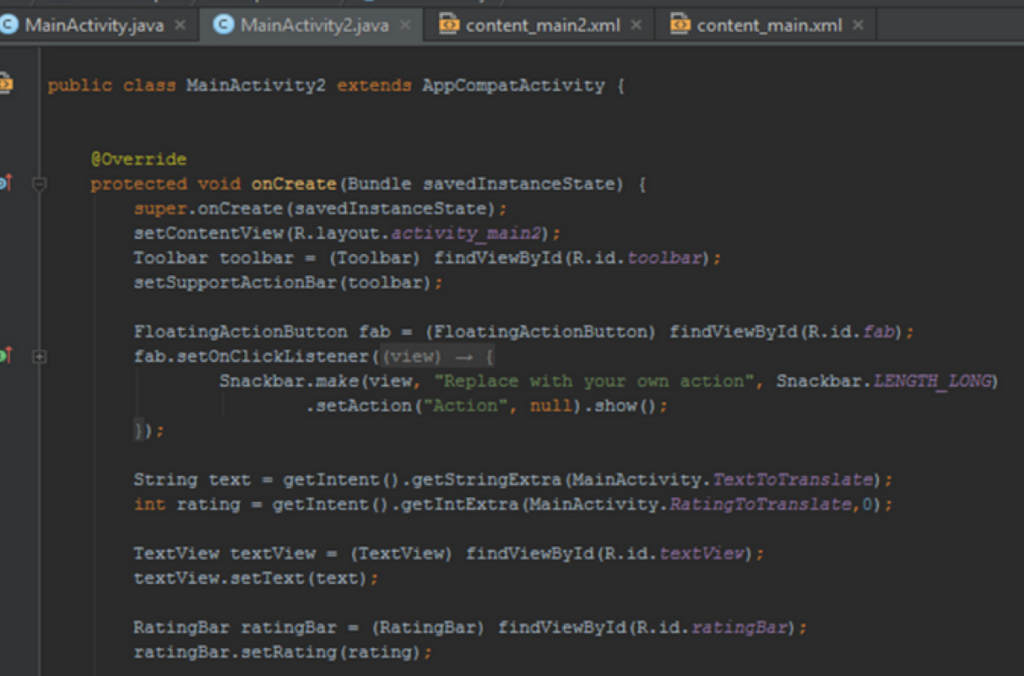Click the related XML file gutter icon beside class declaration
This screenshot has height=676, width=1024.
click(x=5, y=84)
